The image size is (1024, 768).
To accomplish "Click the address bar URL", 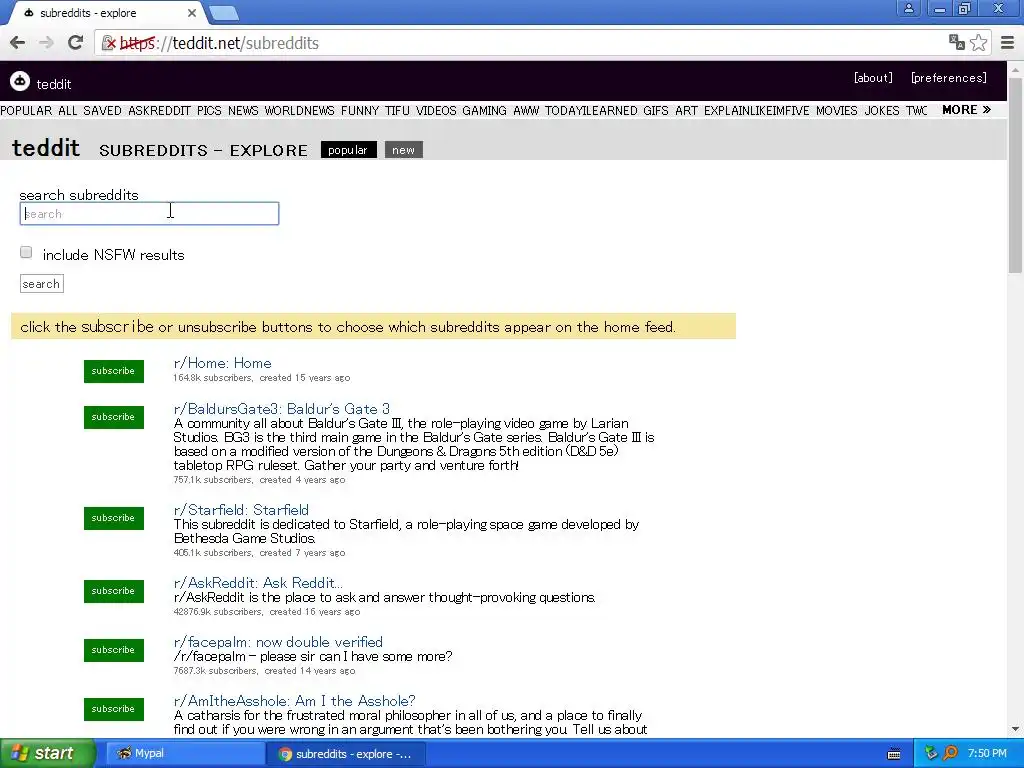I will [x=219, y=43].
